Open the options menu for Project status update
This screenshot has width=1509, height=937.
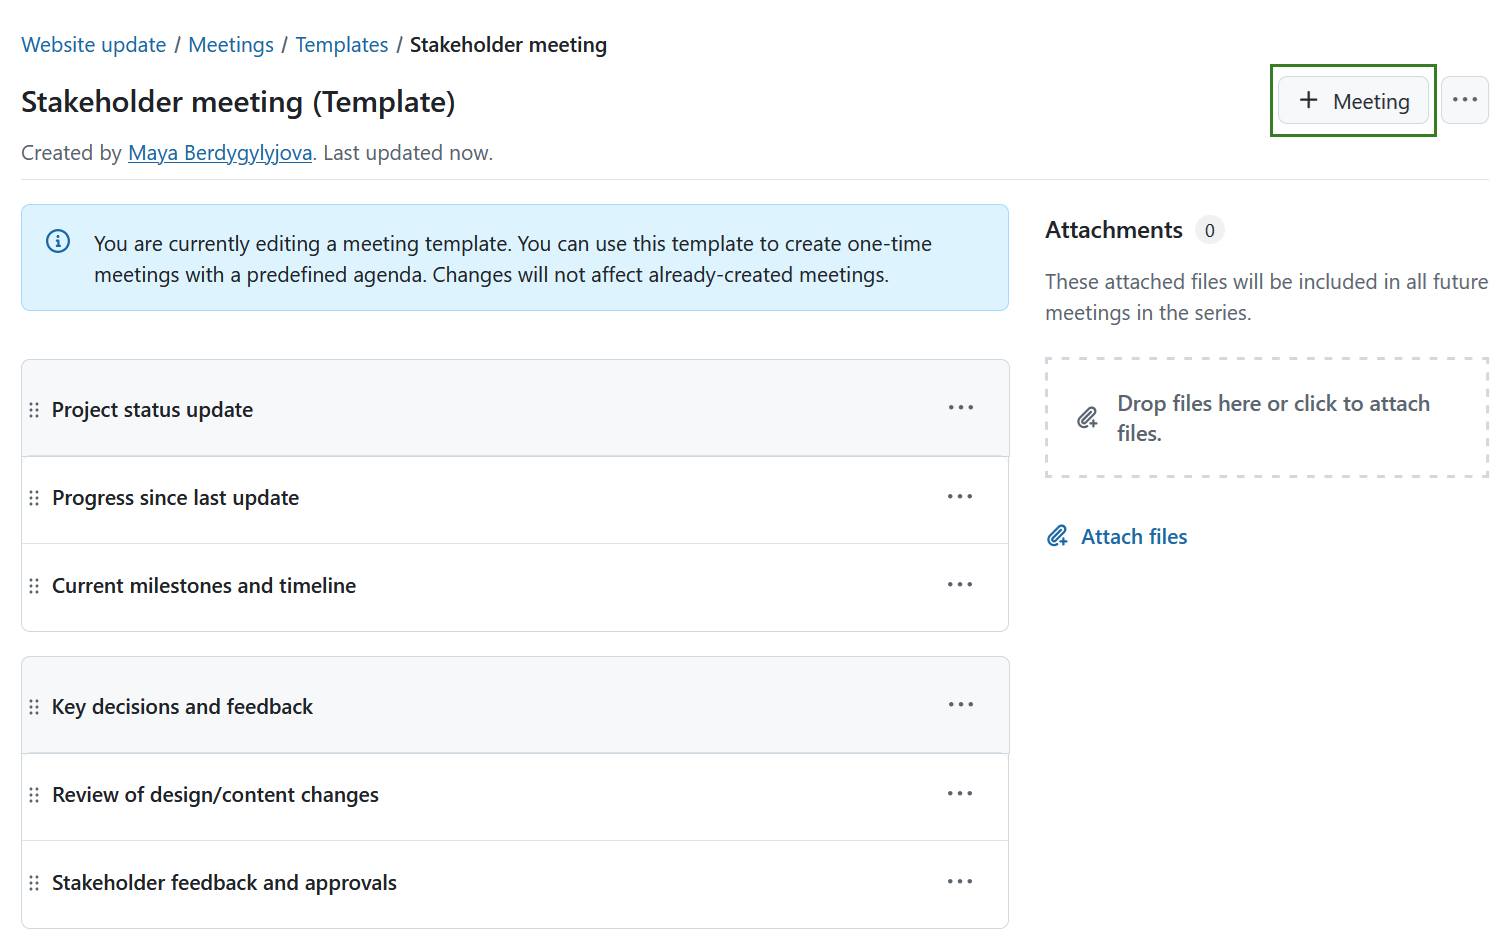(960, 407)
